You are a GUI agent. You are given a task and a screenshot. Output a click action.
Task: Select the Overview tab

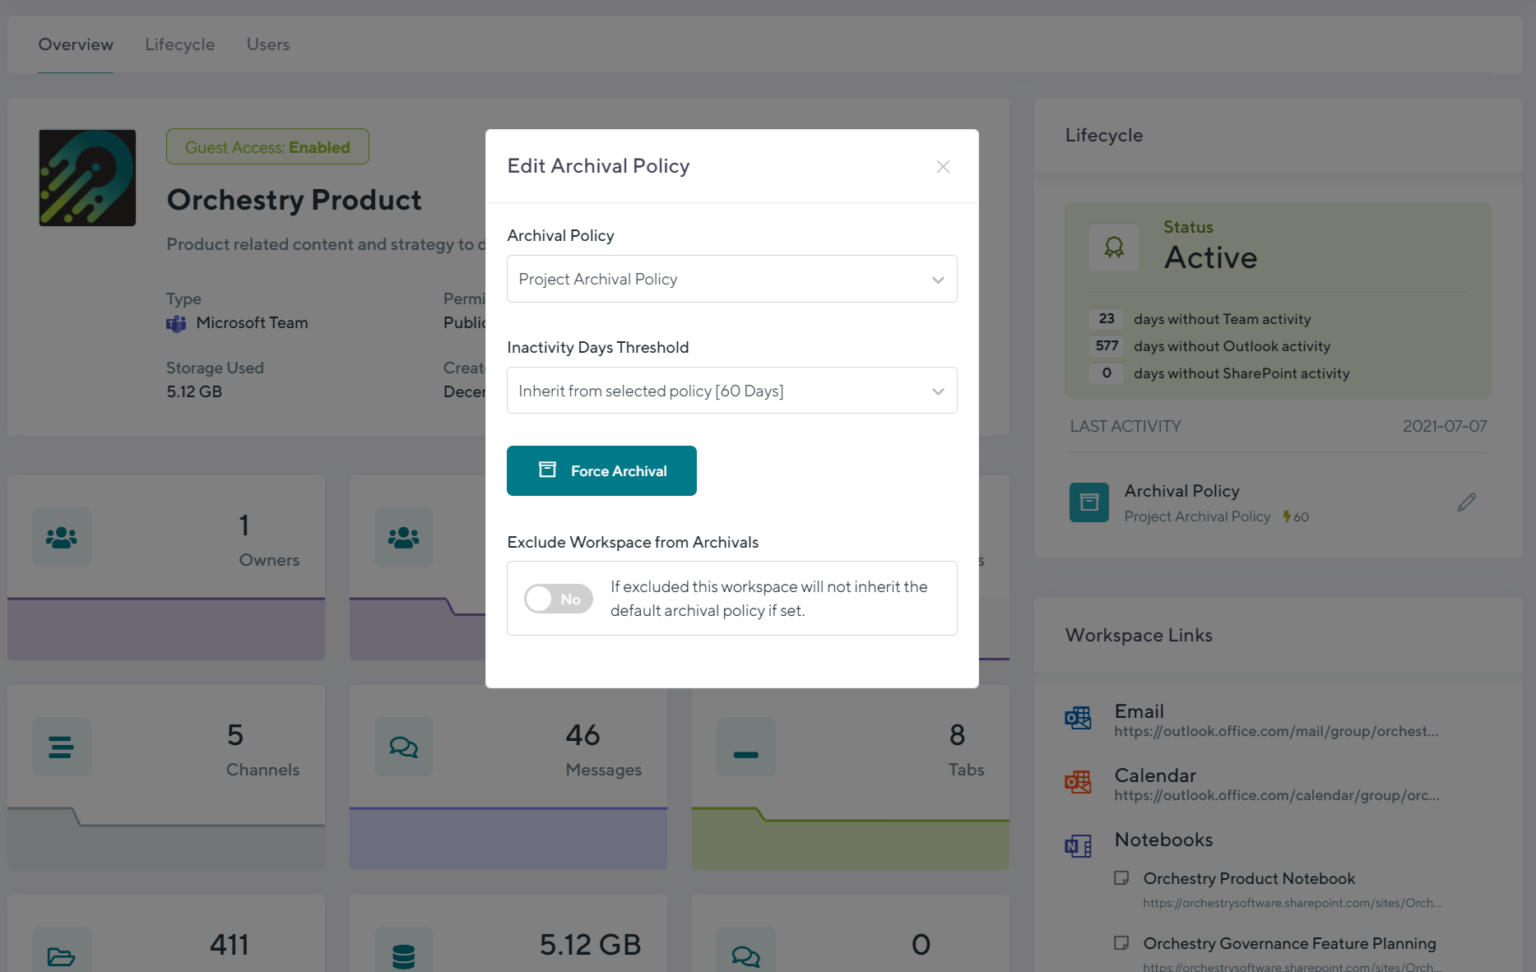click(x=75, y=44)
